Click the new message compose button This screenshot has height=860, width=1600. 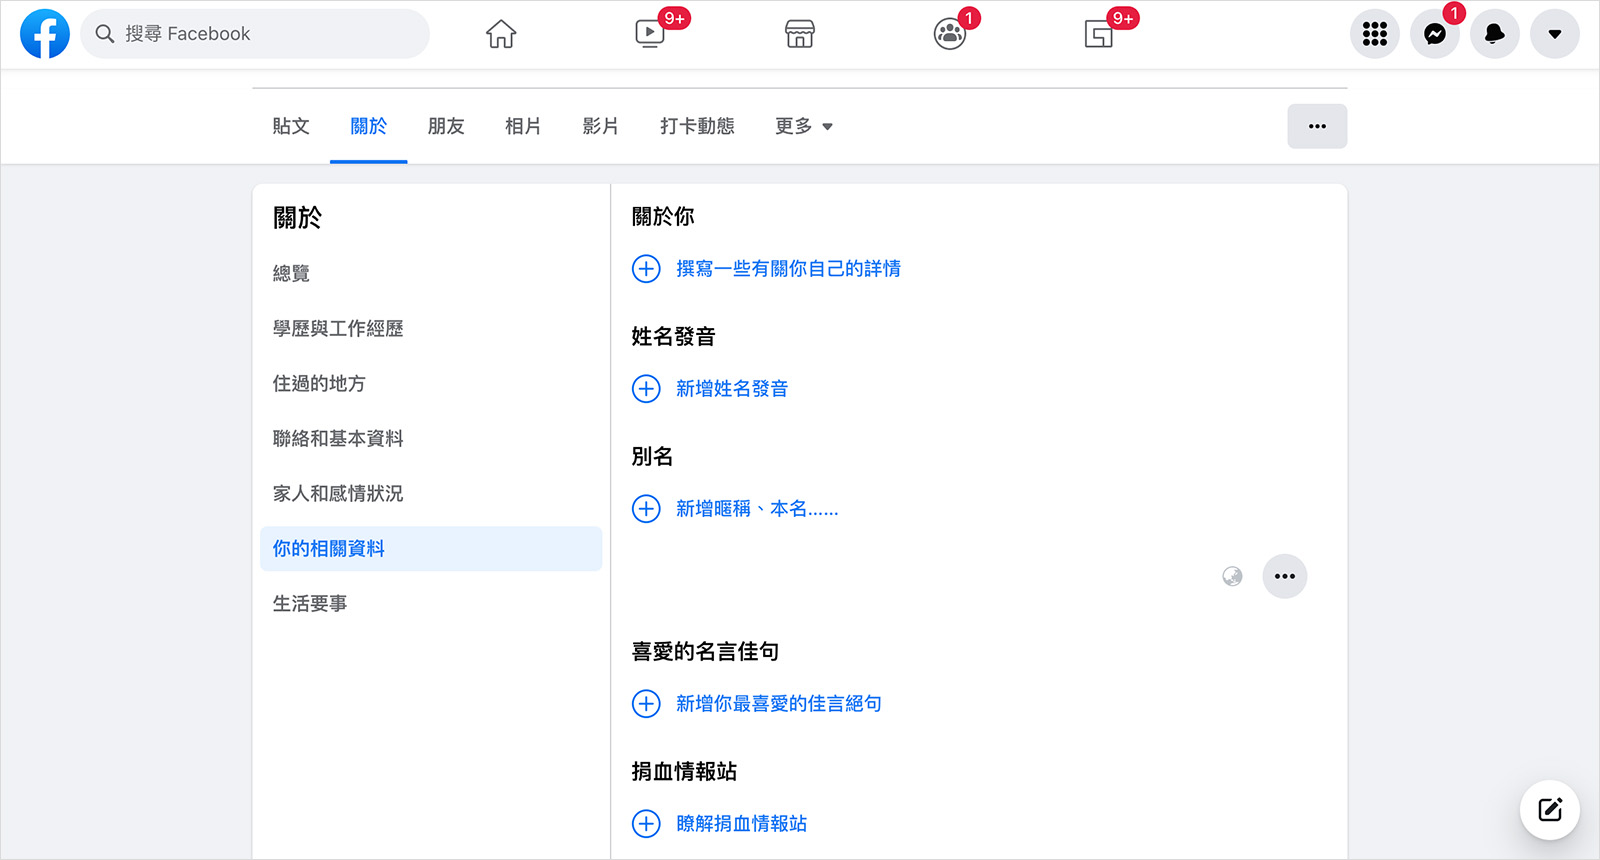pyautogui.click(x=1550, y=810)
